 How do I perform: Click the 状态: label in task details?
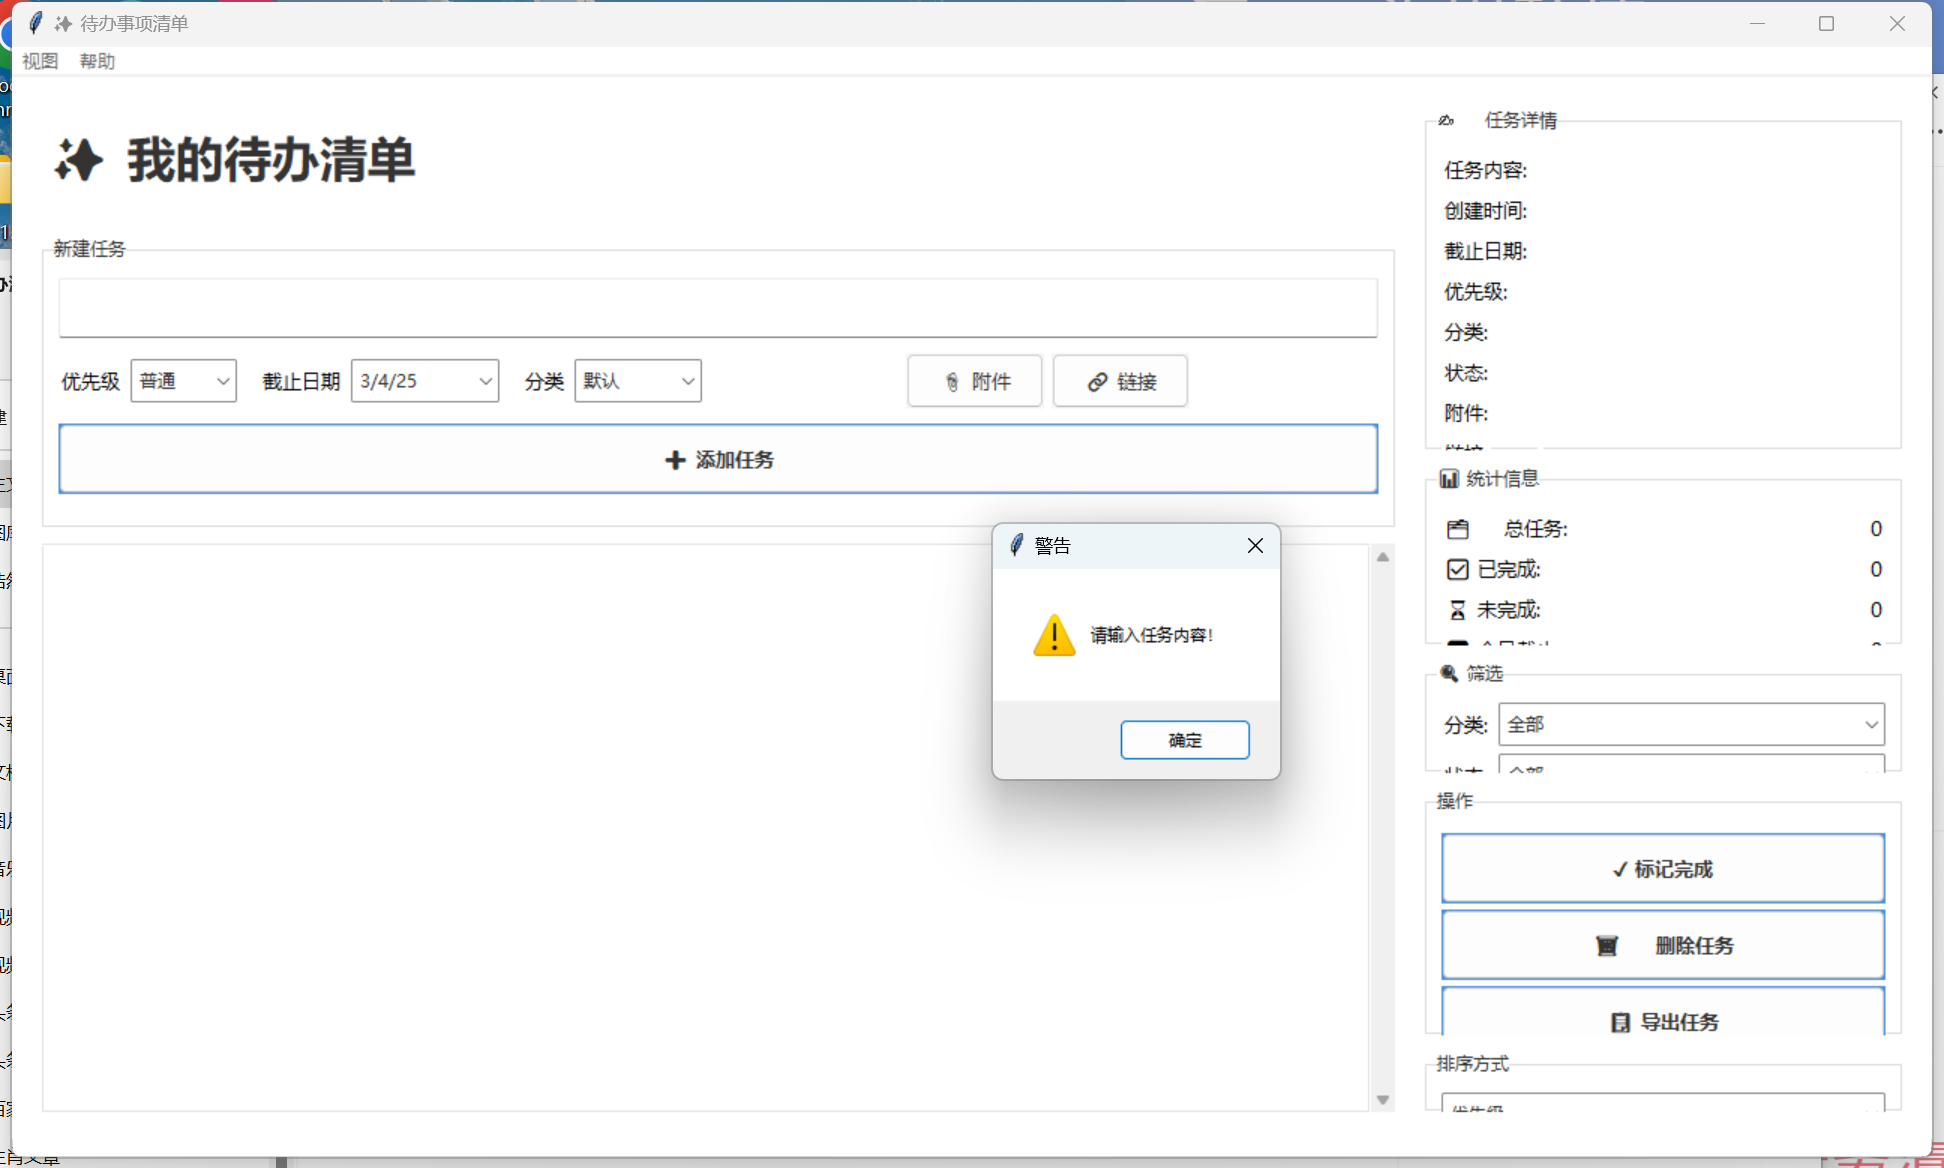pyautogui.click(x=1466, y=373)
